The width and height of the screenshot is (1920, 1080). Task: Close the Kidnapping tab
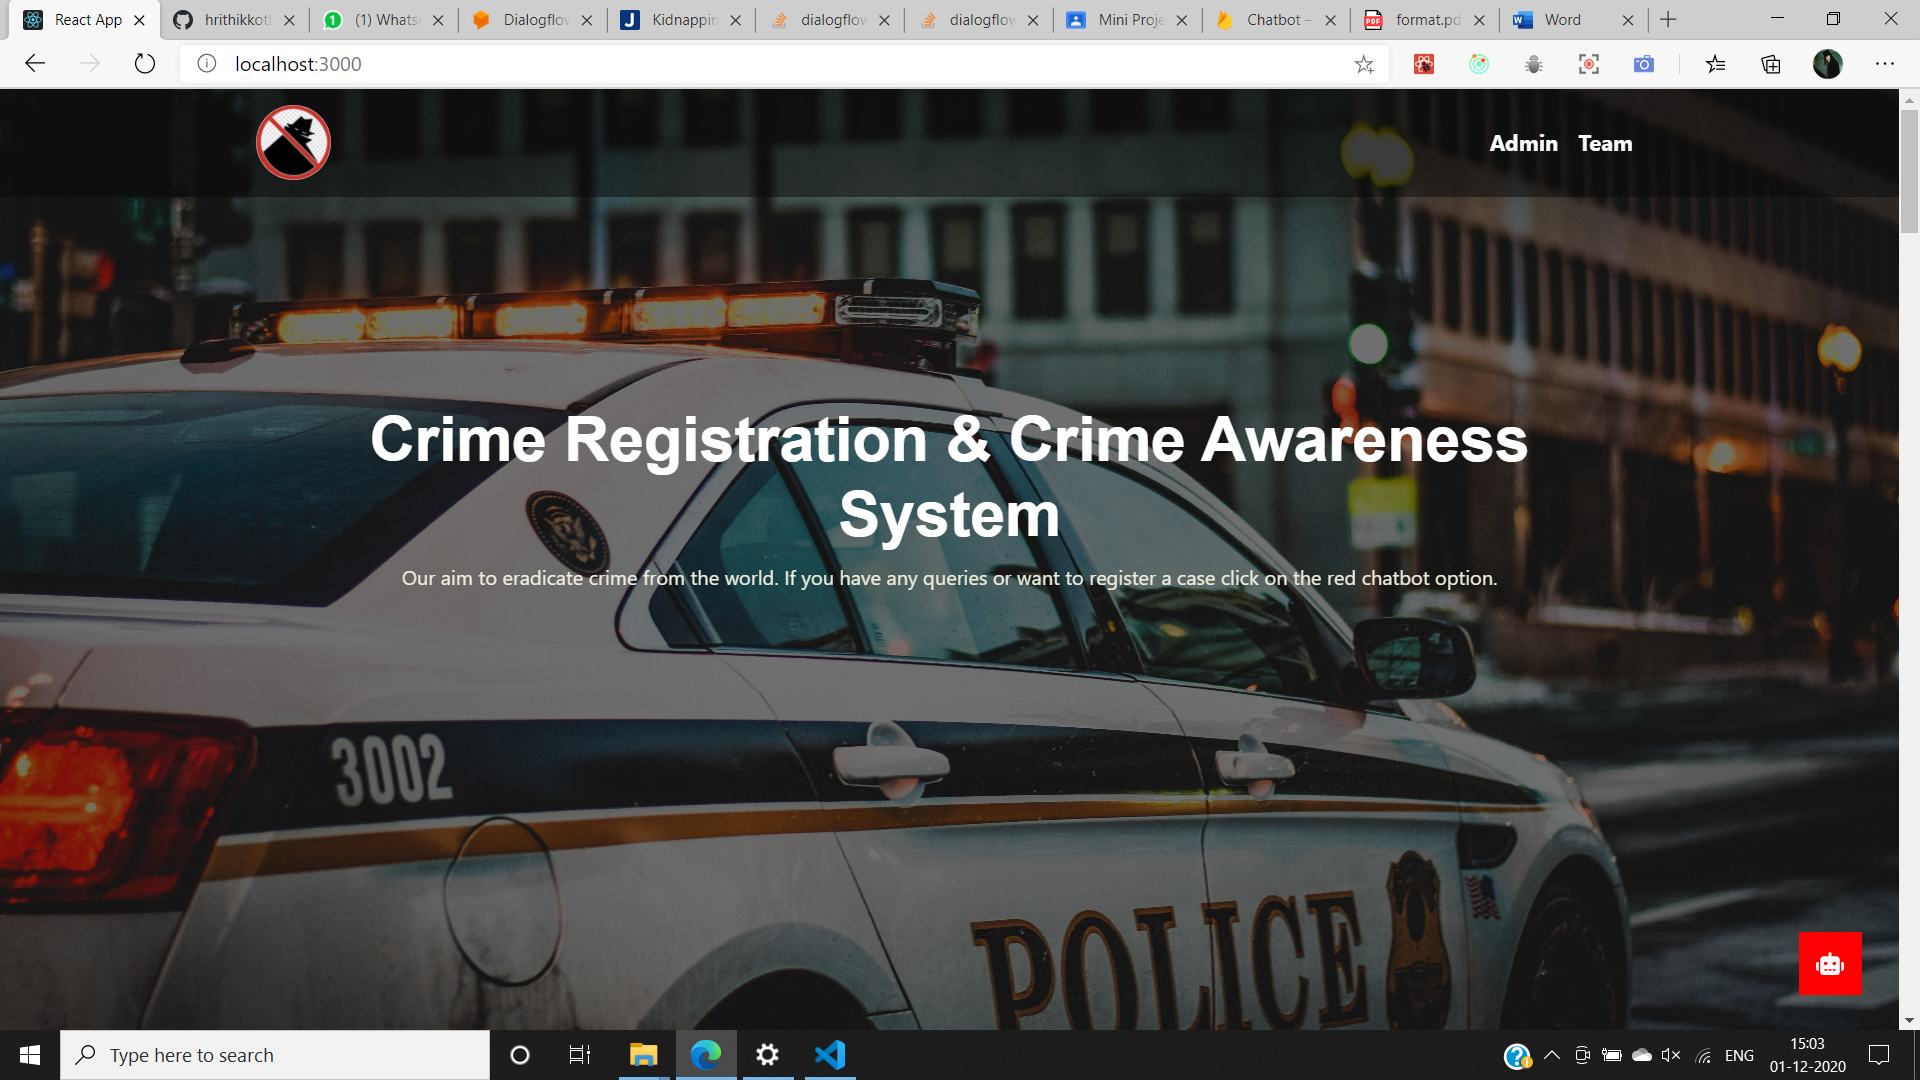point(735,20)
